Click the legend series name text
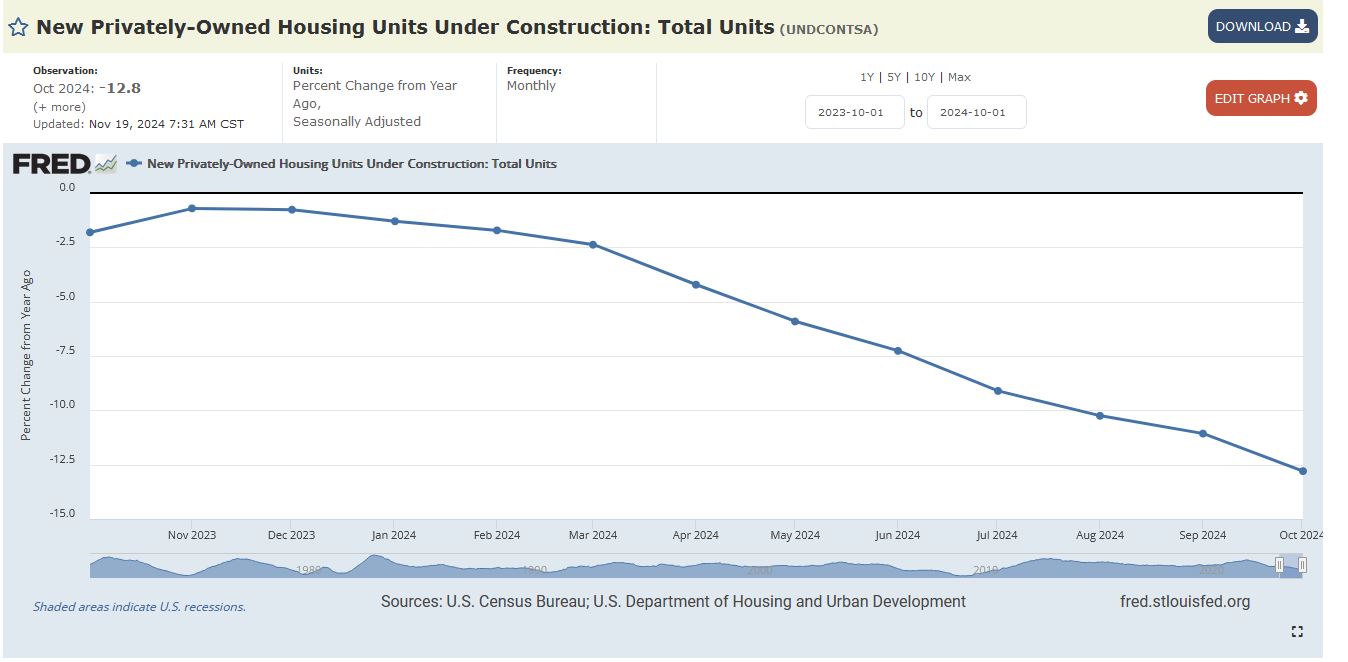The height and width of the screenshot is (662, 1348). [351, 163]
